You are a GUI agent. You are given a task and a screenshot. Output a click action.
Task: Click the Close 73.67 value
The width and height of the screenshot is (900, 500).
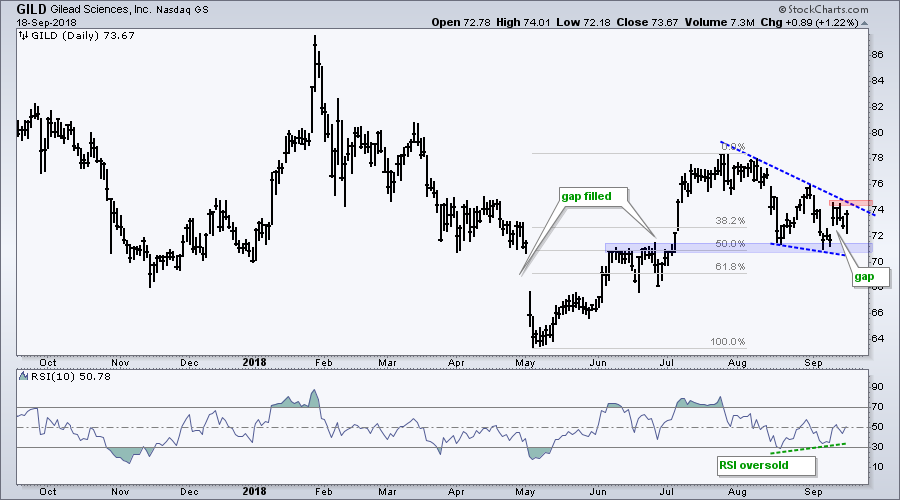tap(647, 23)
